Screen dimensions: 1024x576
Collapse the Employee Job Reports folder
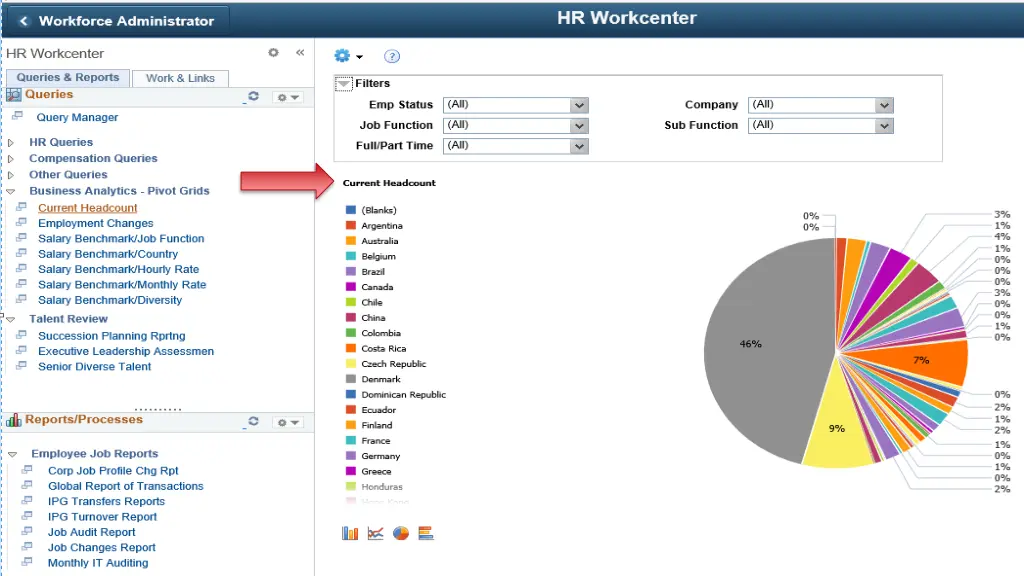click(12, 454)
